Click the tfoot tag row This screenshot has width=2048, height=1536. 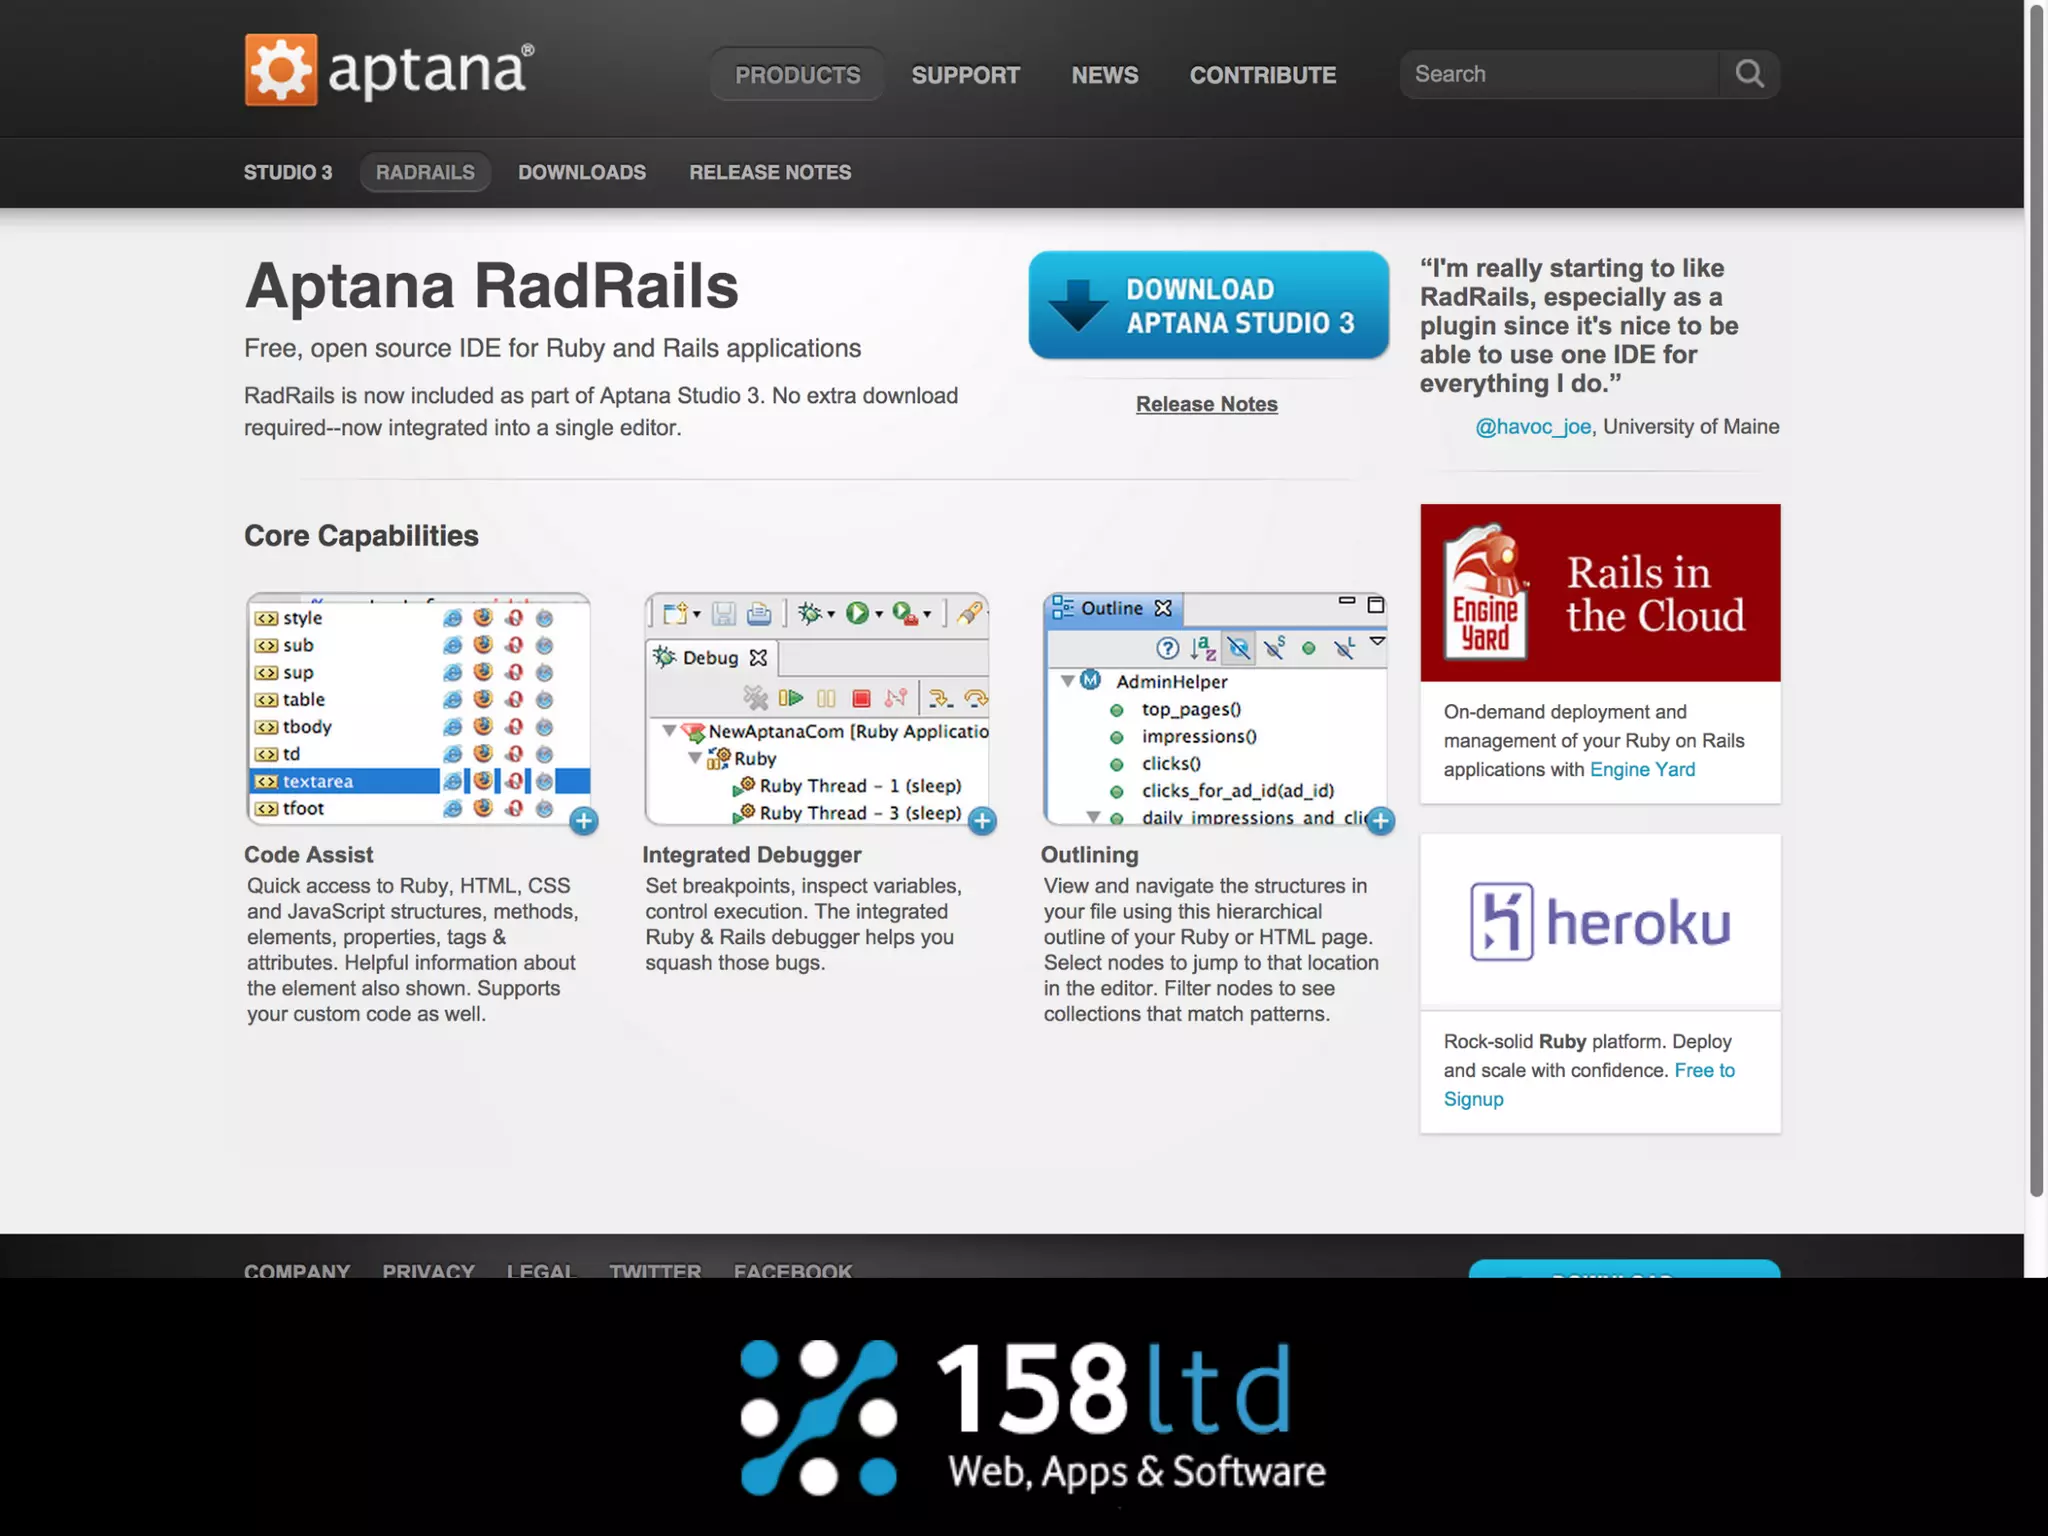coord(419,808)
